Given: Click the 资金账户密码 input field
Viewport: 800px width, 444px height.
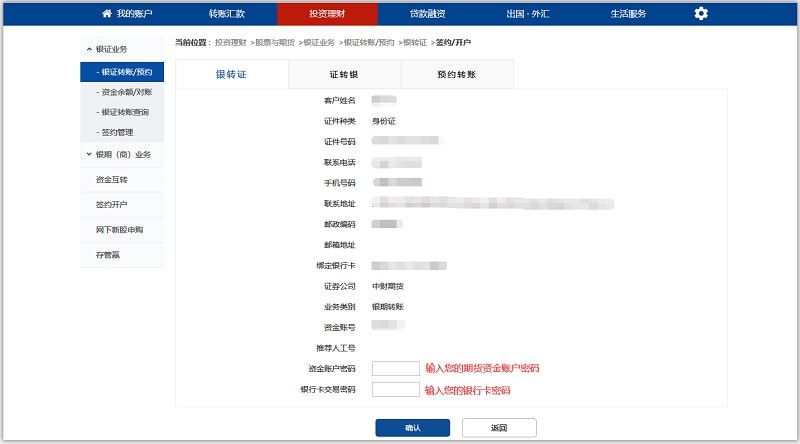Looking at the screenshot, I should pos(395,368).
